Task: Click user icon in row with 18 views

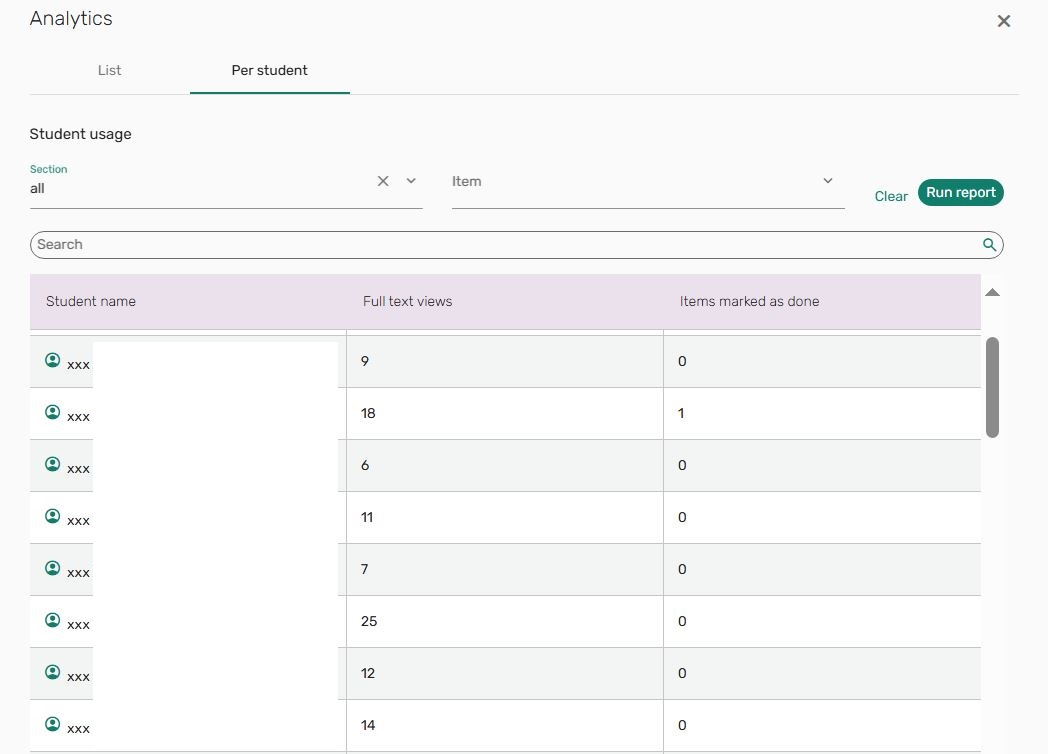Action: 53,412
